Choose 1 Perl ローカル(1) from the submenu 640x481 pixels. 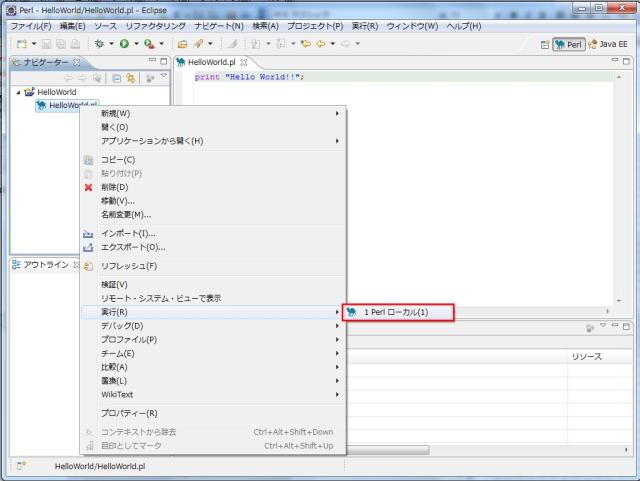(x=397, y=312)
